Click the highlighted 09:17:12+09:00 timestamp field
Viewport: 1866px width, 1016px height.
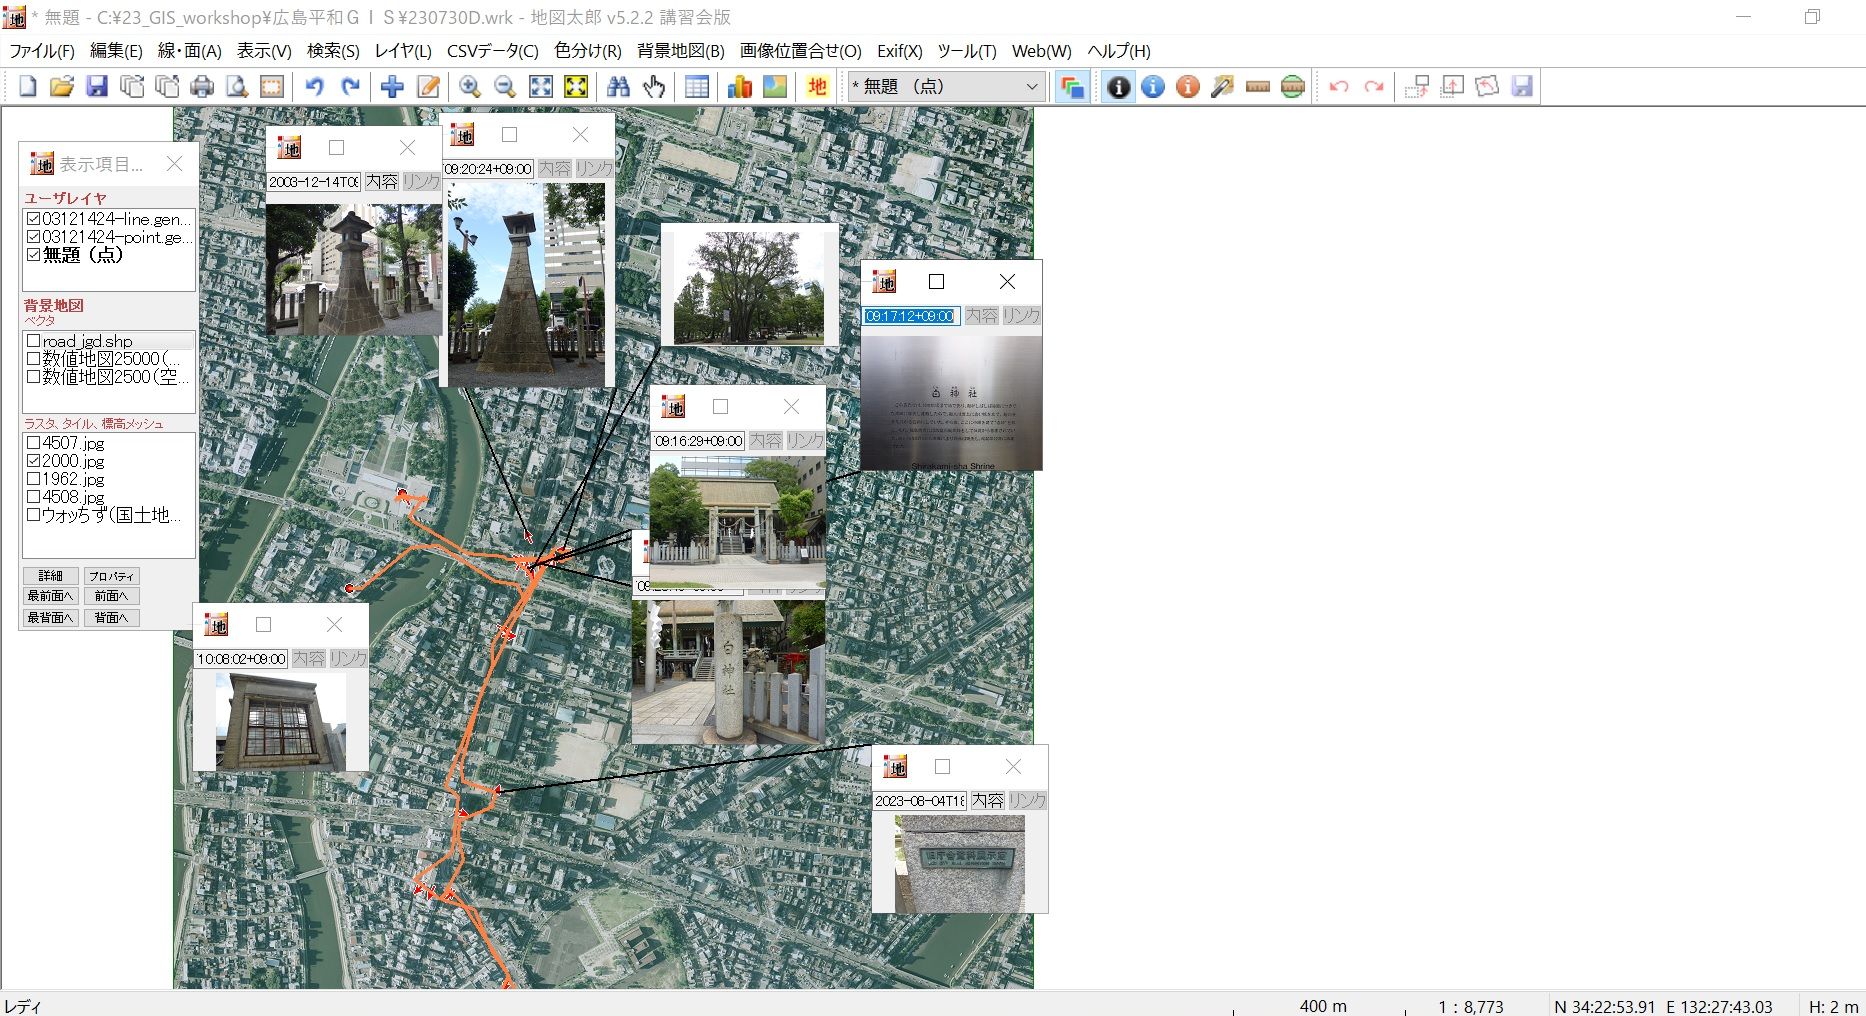tap(910, 316)
